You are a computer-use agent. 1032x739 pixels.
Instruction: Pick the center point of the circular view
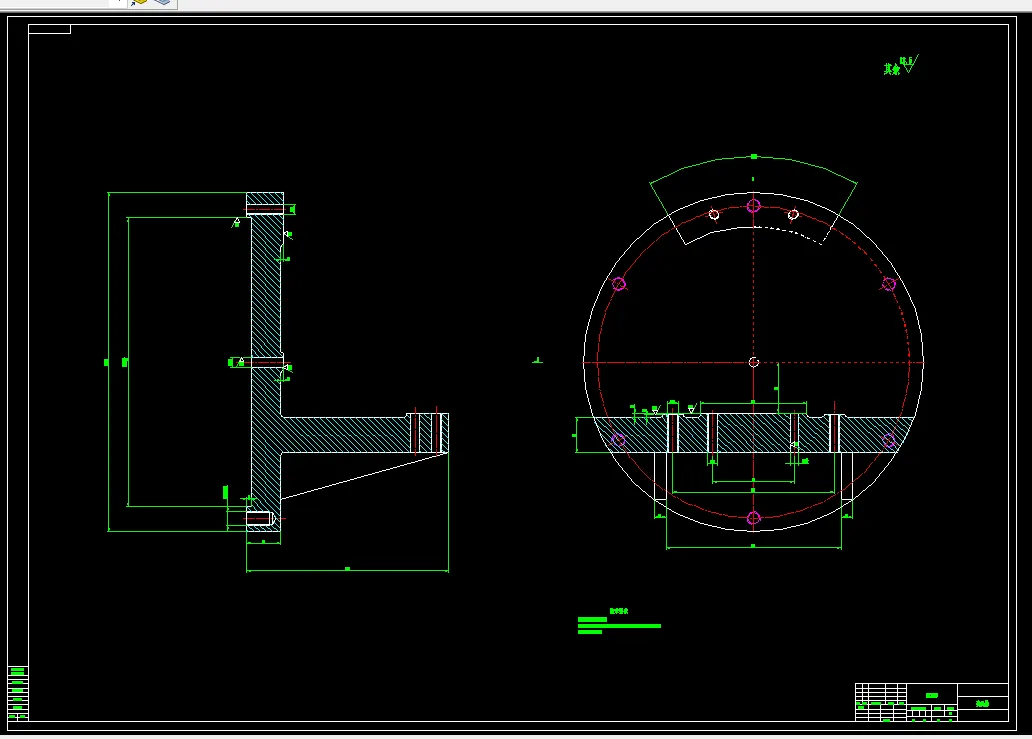click(754, 362)
